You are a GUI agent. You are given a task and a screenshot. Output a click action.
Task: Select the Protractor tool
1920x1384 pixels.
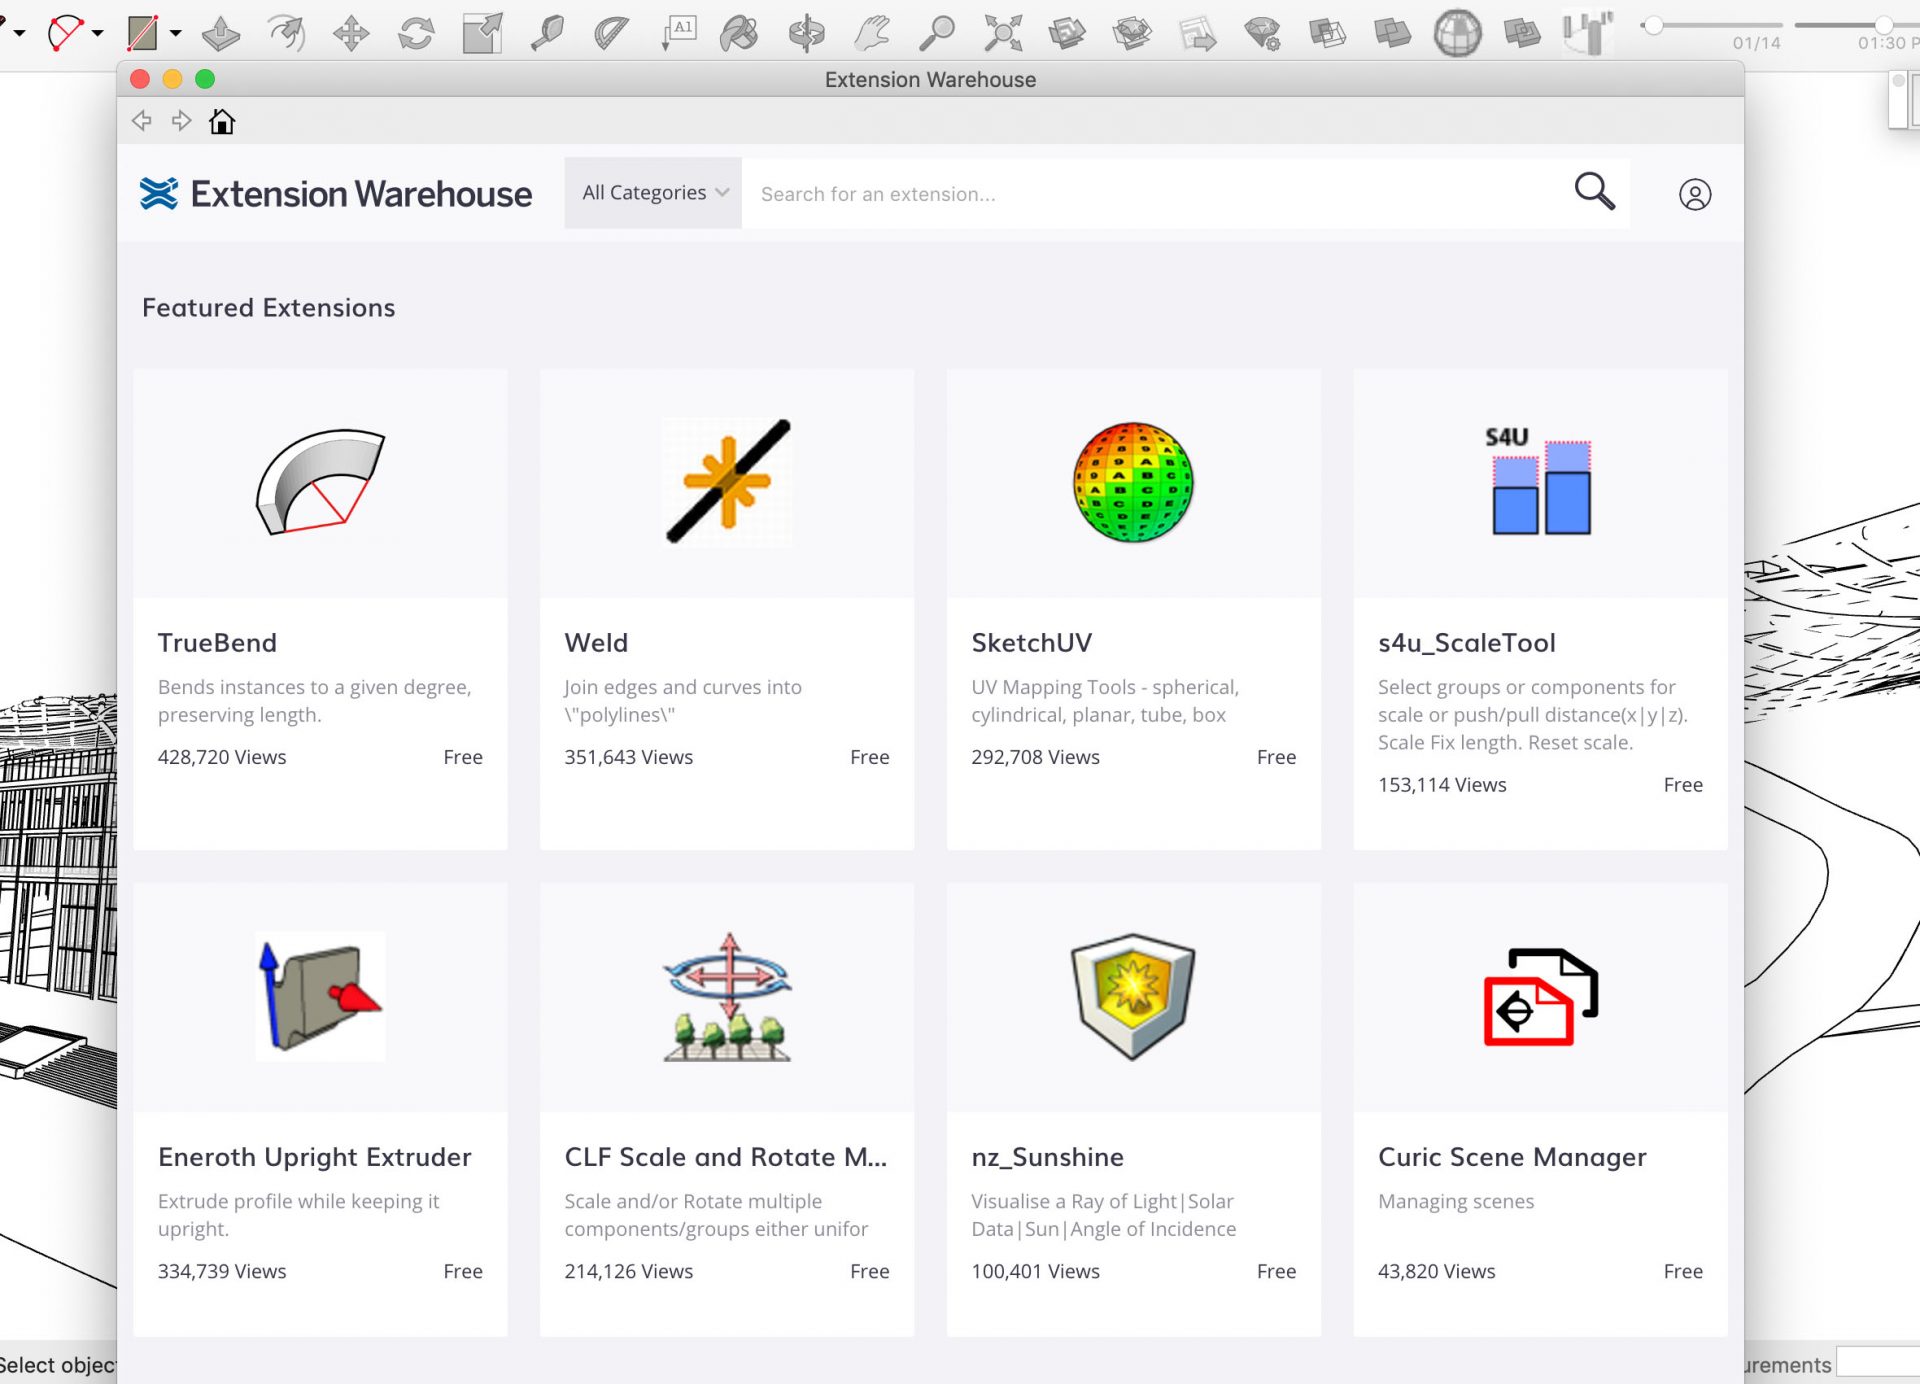click(611, 33)
